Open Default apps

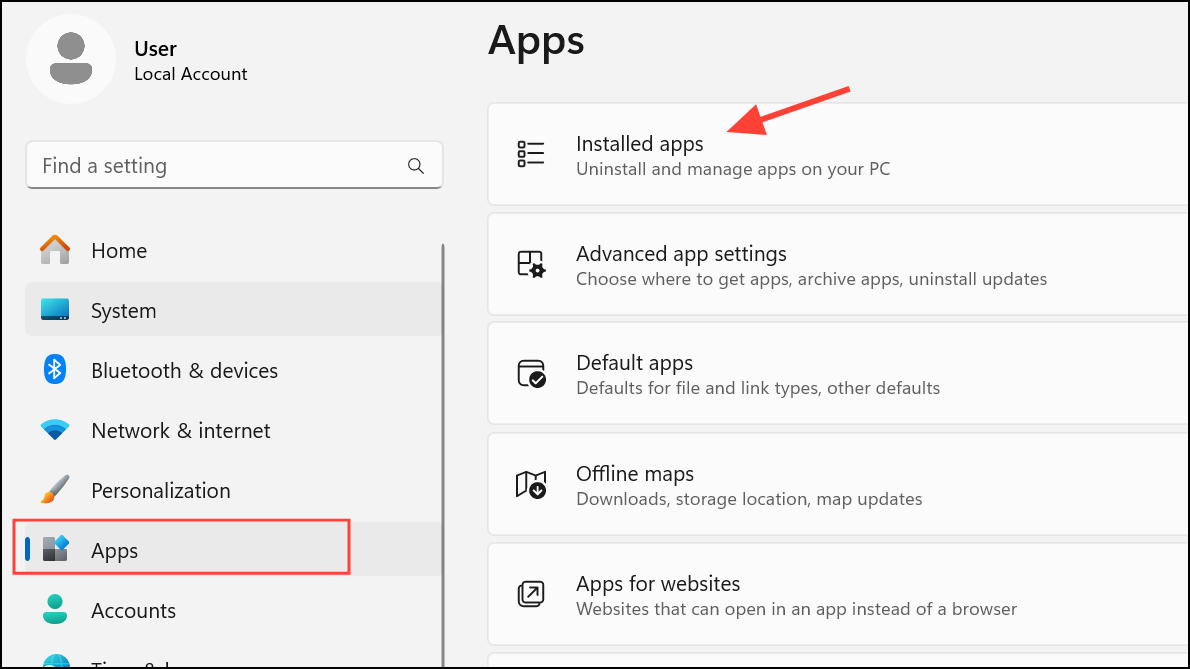(838, 373)
